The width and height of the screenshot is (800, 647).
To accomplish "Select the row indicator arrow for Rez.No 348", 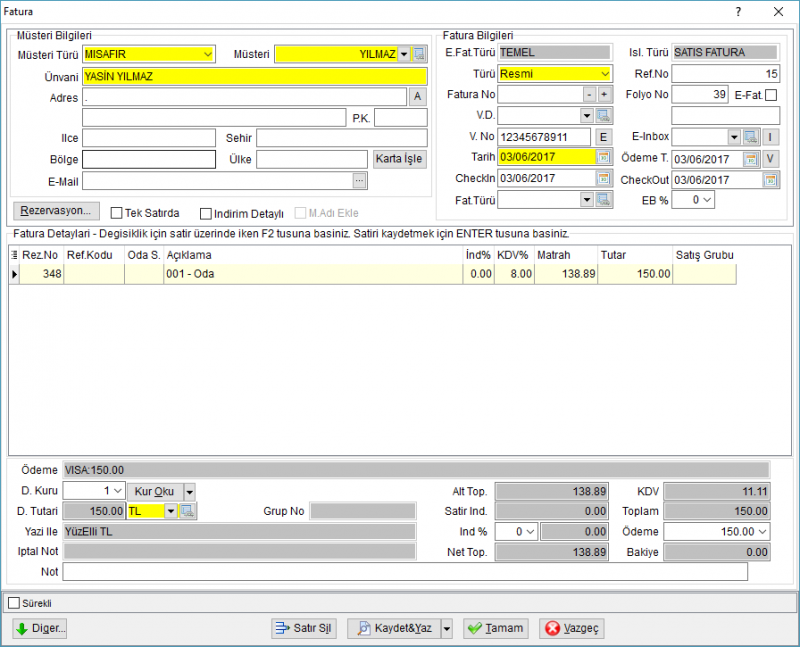I will coord(14,274).
